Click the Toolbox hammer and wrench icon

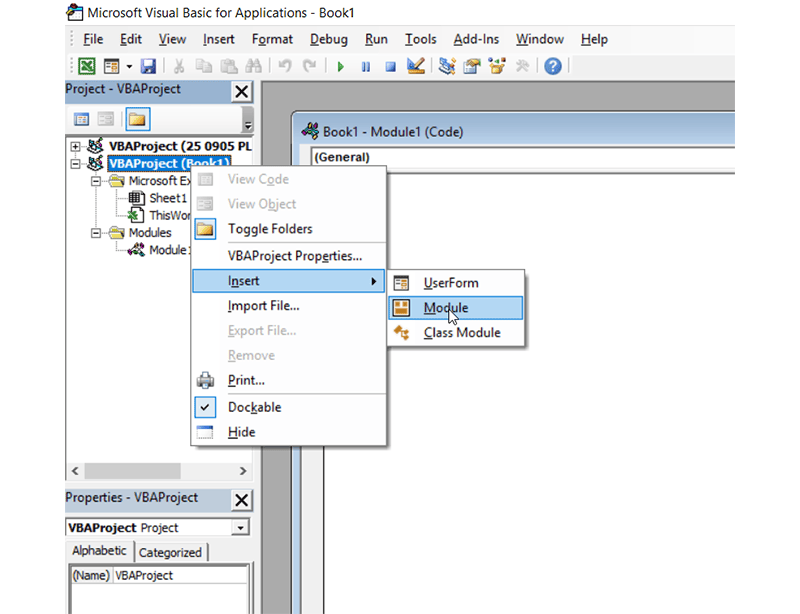(x=521, y=66)
